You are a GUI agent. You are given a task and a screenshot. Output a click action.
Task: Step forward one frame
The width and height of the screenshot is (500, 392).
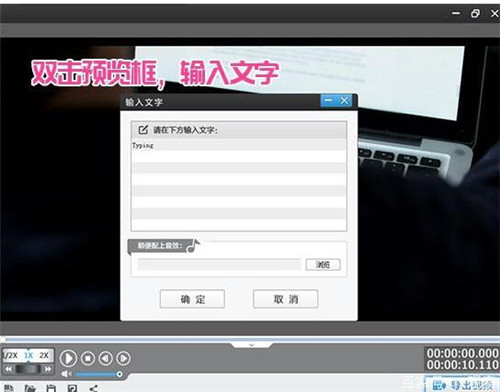(x=123, y=358)
